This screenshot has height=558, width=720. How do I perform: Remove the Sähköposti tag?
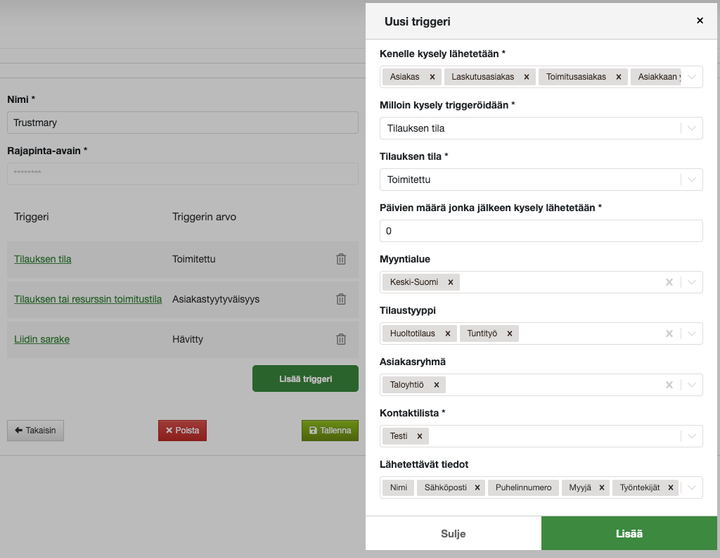pos(477,488)
